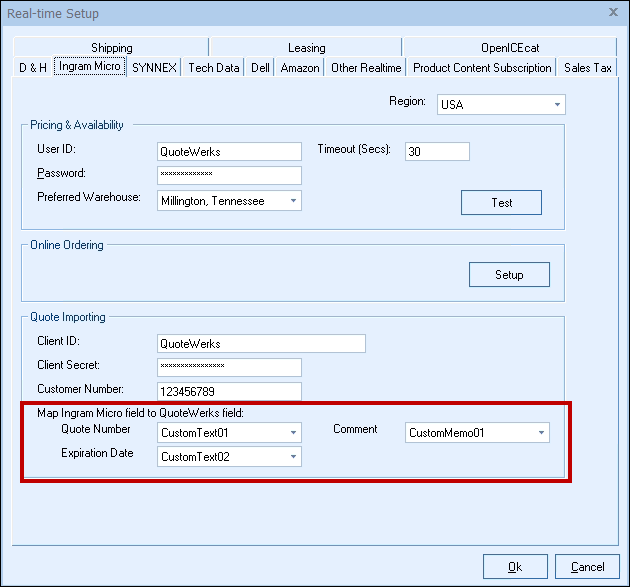Select the Ingram Micro tab
The height and width of the screenshot is (587, 630).
click(90, 66)
